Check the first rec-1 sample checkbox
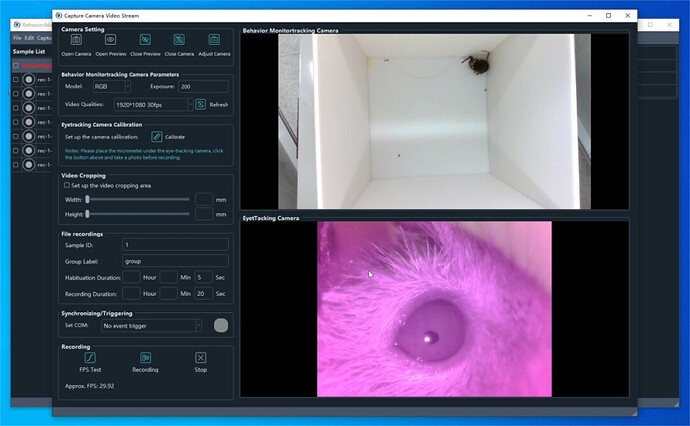 tap(16, 79)
